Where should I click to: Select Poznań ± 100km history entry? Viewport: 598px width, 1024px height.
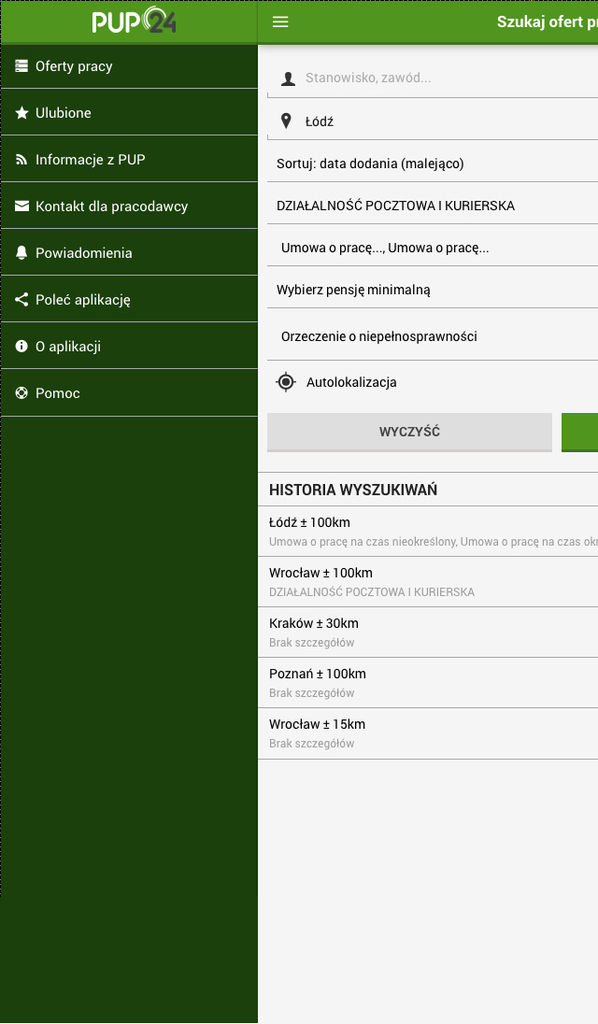428,682
